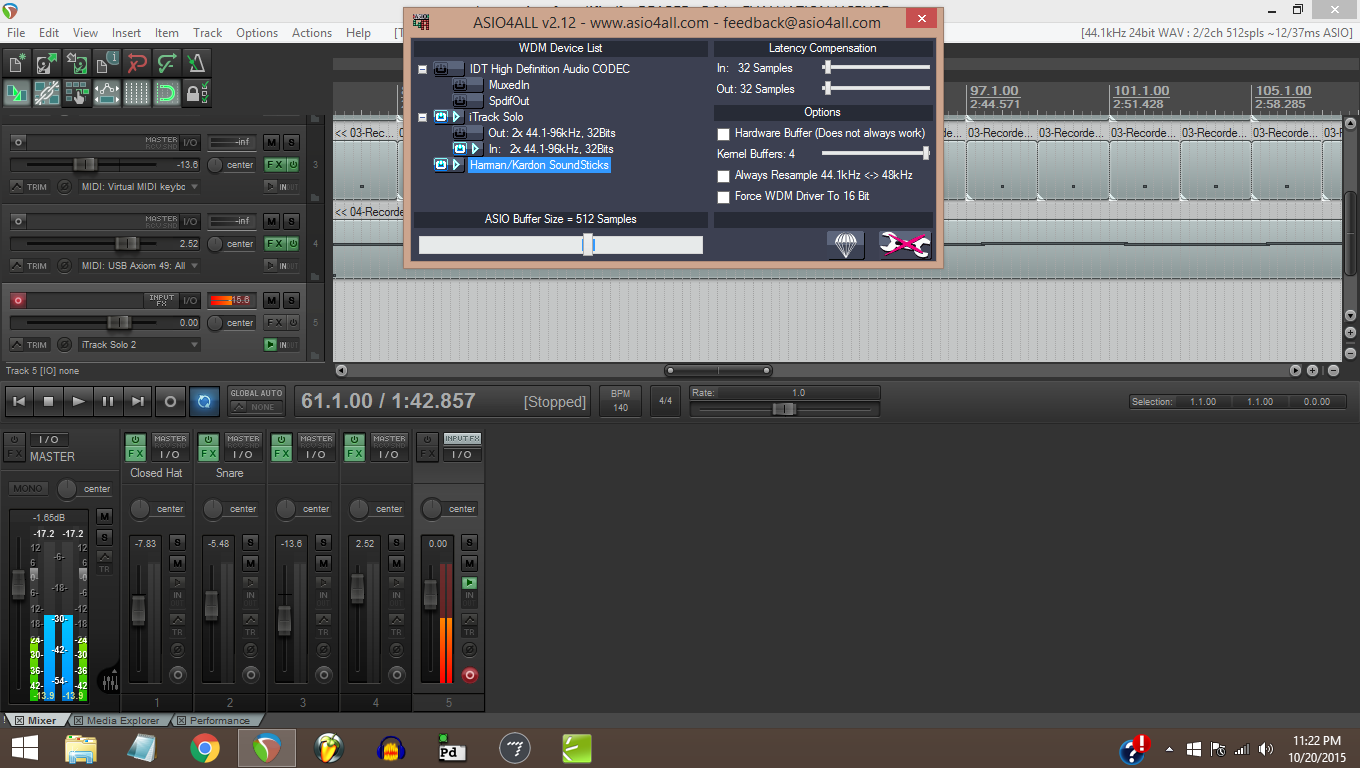Save the project via toolbar icon

(x=76, y=62)
